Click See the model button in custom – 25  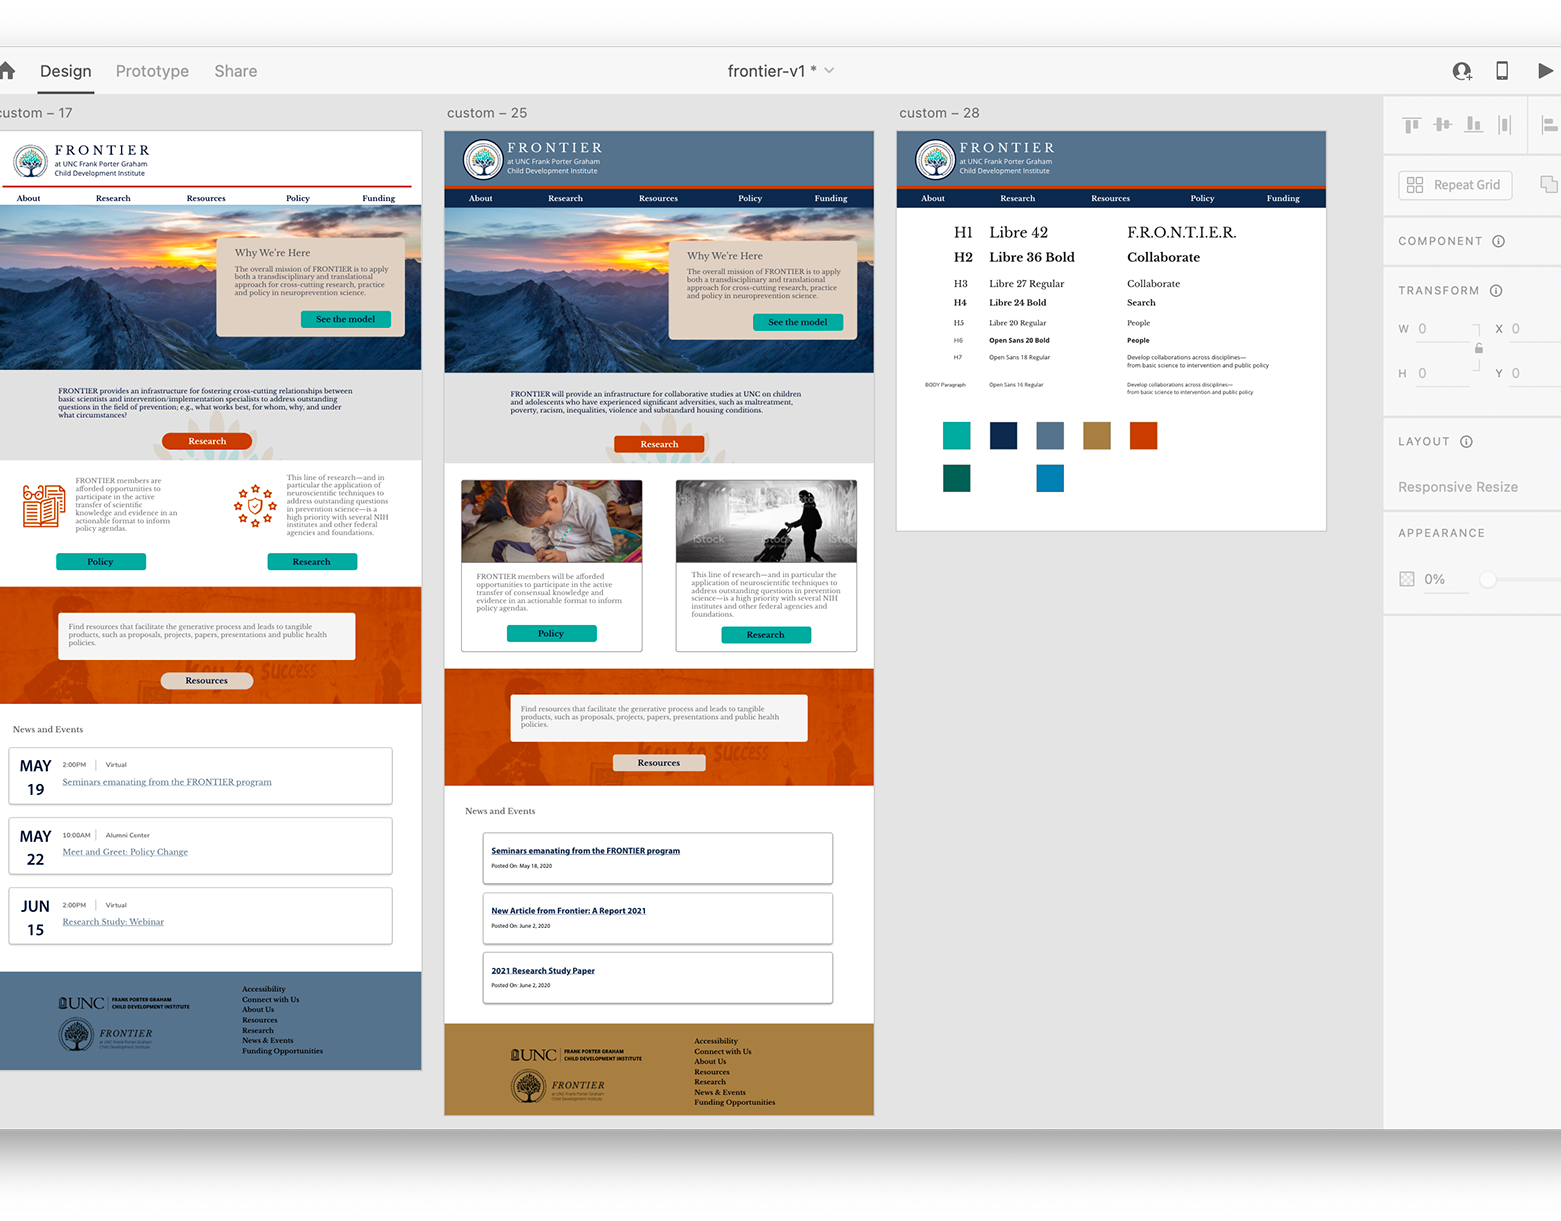(x=798, y=323)
